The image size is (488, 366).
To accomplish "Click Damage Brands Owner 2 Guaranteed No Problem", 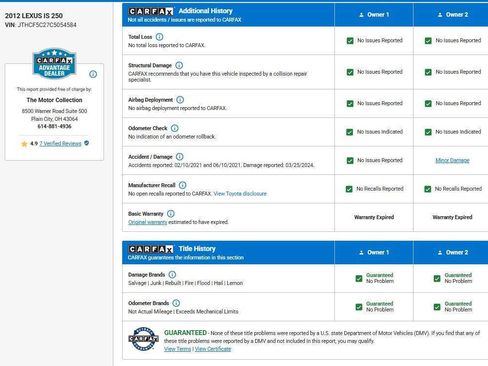I will (x=458, y=278).
